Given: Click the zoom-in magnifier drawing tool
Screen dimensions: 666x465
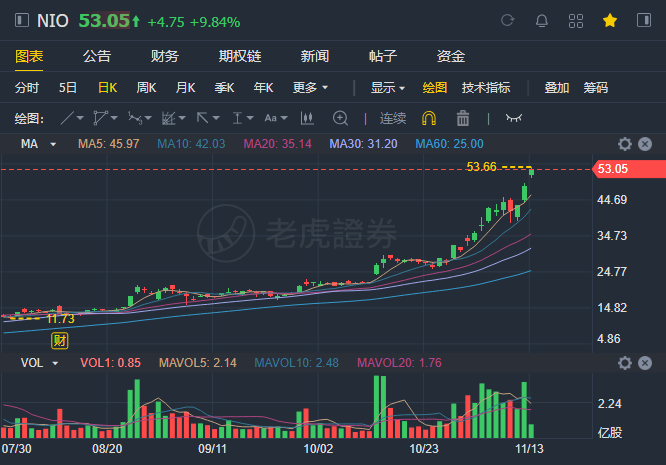Looking at the screenshot, I should coord(340,118).
